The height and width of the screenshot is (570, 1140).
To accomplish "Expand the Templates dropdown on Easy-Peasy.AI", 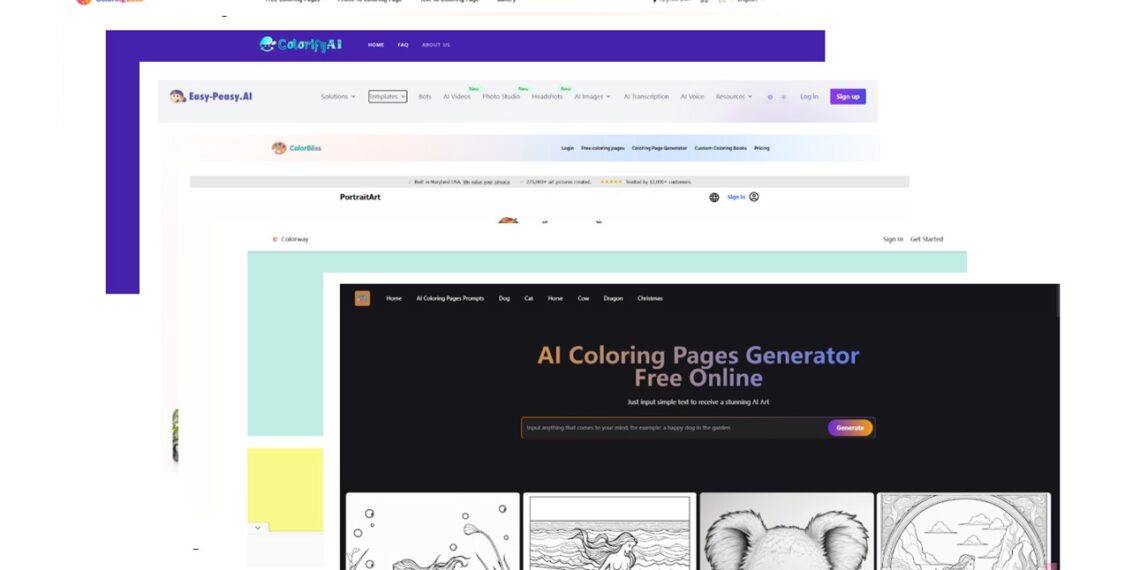I will tap(388, 97).
